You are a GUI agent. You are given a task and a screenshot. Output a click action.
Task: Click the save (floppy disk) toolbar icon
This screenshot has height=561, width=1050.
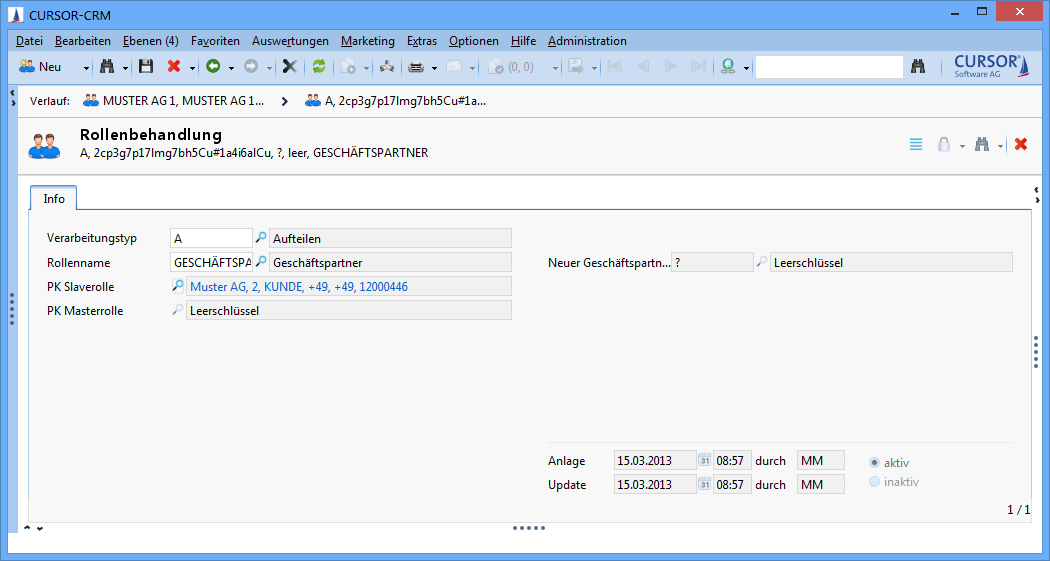(146, 67)
